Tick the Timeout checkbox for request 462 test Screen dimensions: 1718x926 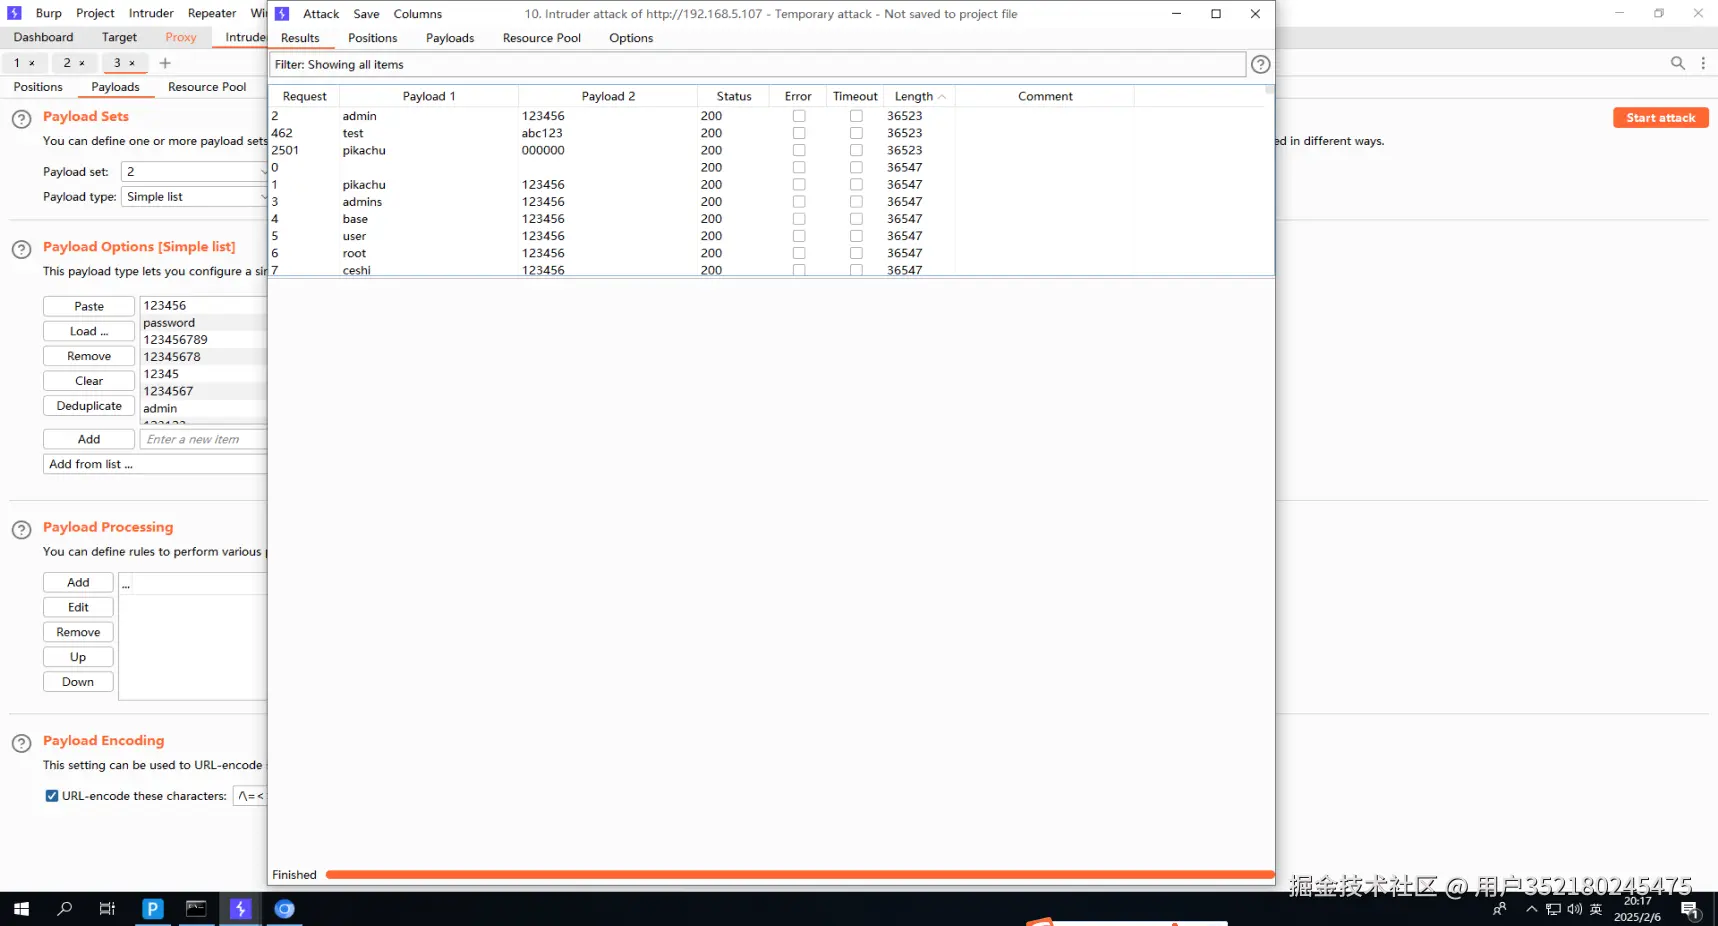(x=856, y=133)
